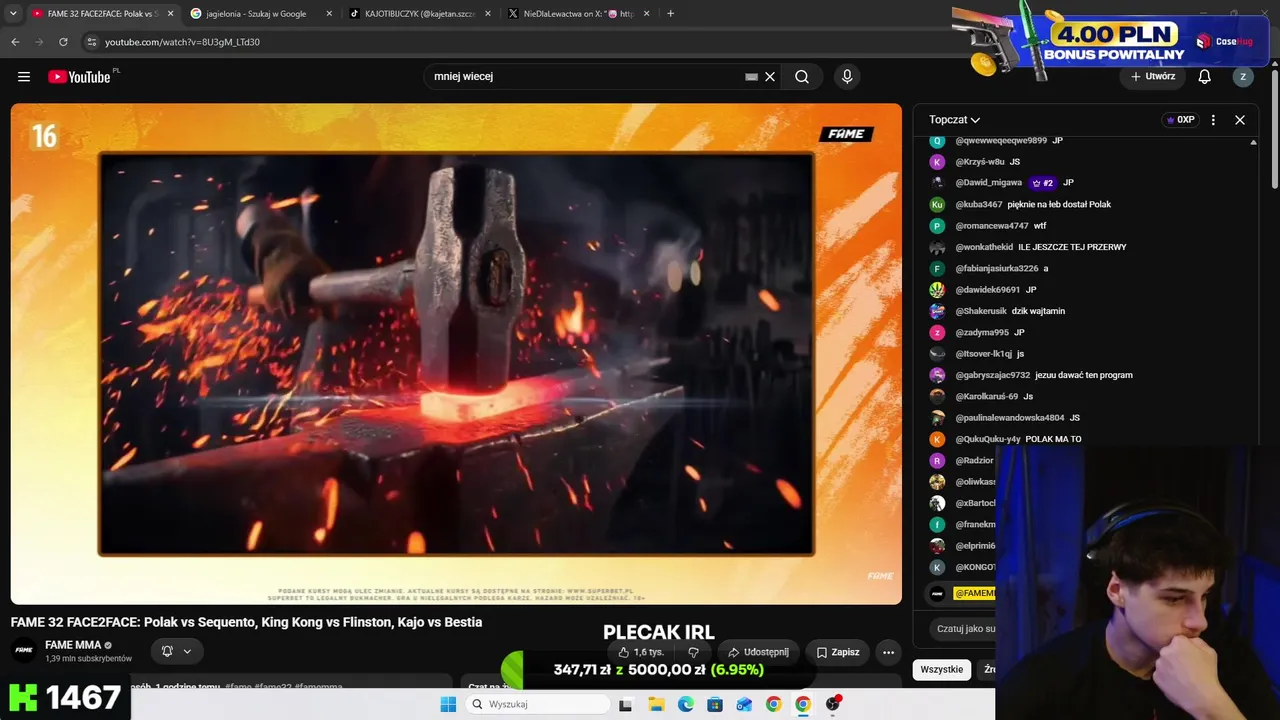Image resolution: width=1280 pixels, height=720 pixels.
Task: Go back with the browser back arrow
Action: tap(15, 42)
